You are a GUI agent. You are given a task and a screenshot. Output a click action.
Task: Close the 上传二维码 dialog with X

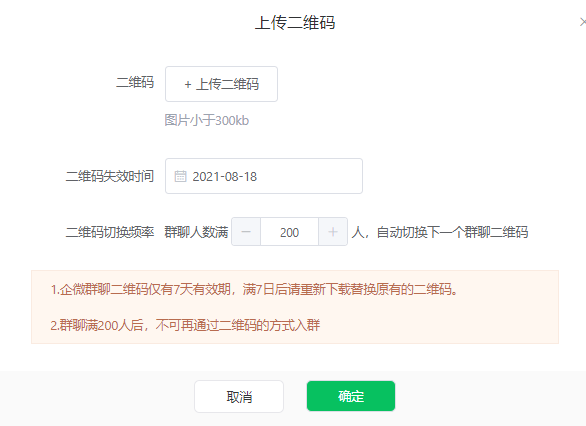(x=583, y=22)
